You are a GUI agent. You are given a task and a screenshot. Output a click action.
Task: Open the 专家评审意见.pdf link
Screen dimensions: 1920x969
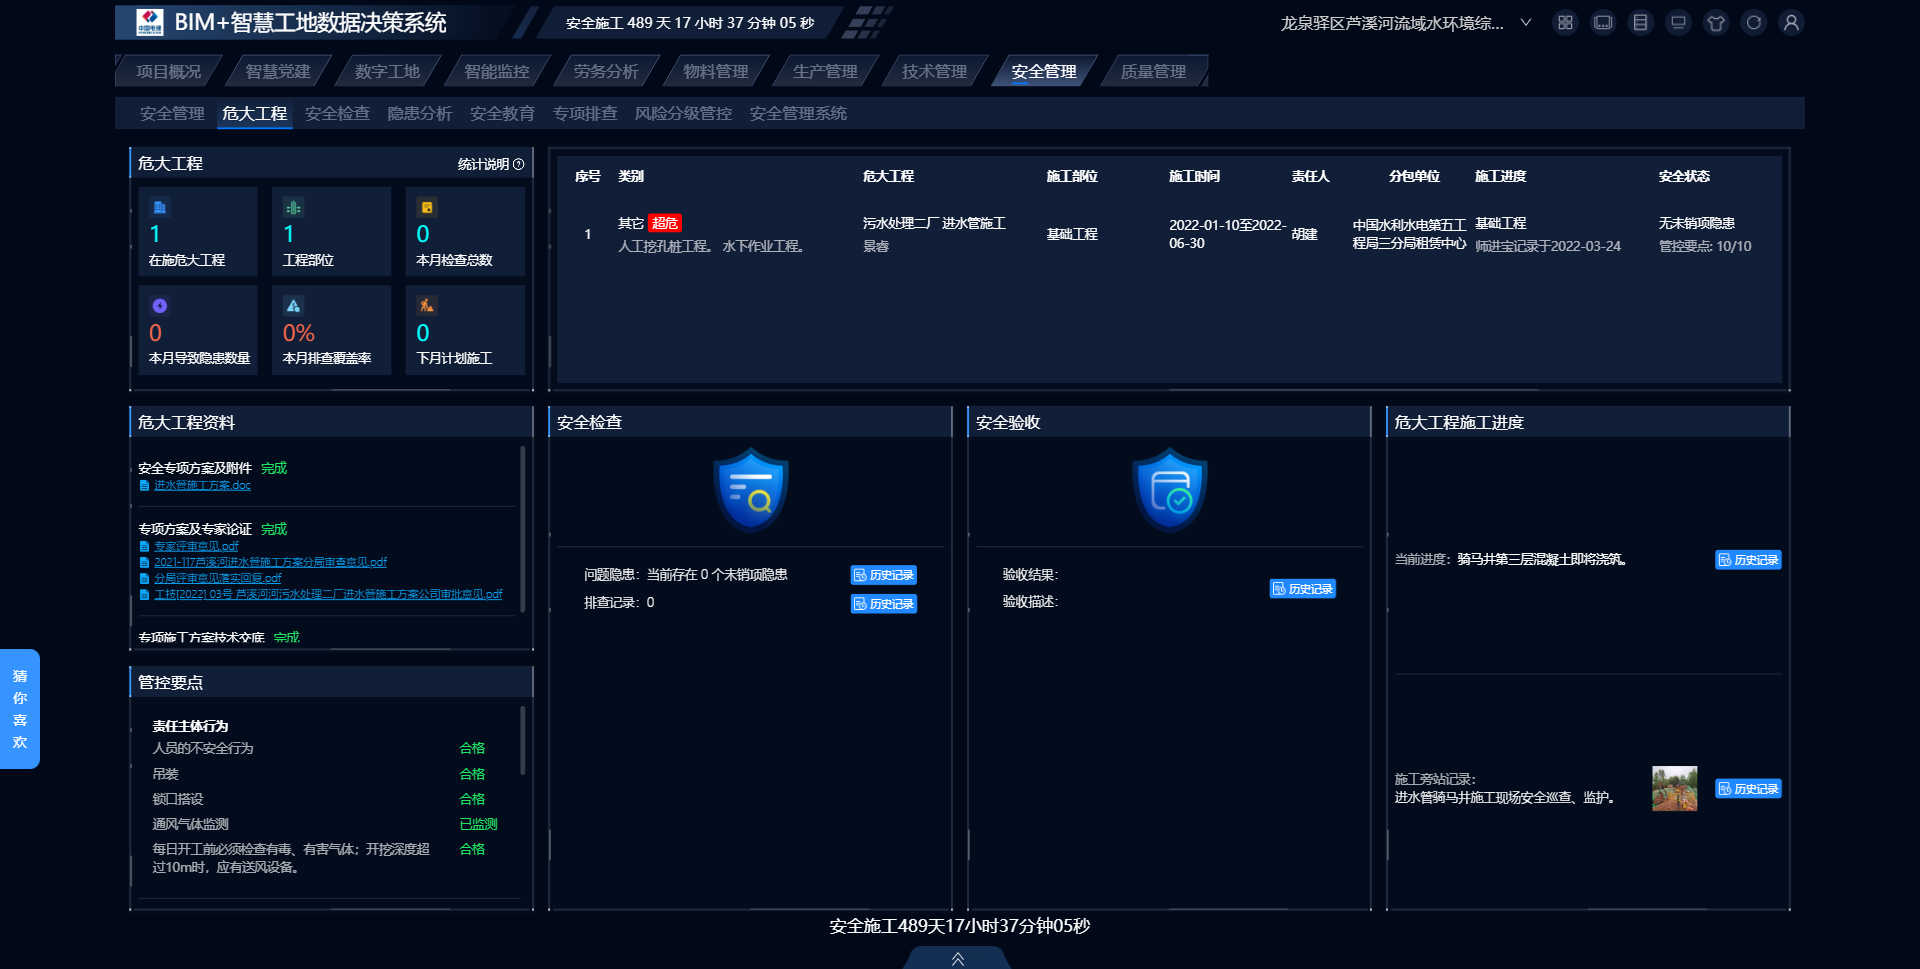point(196,547)
